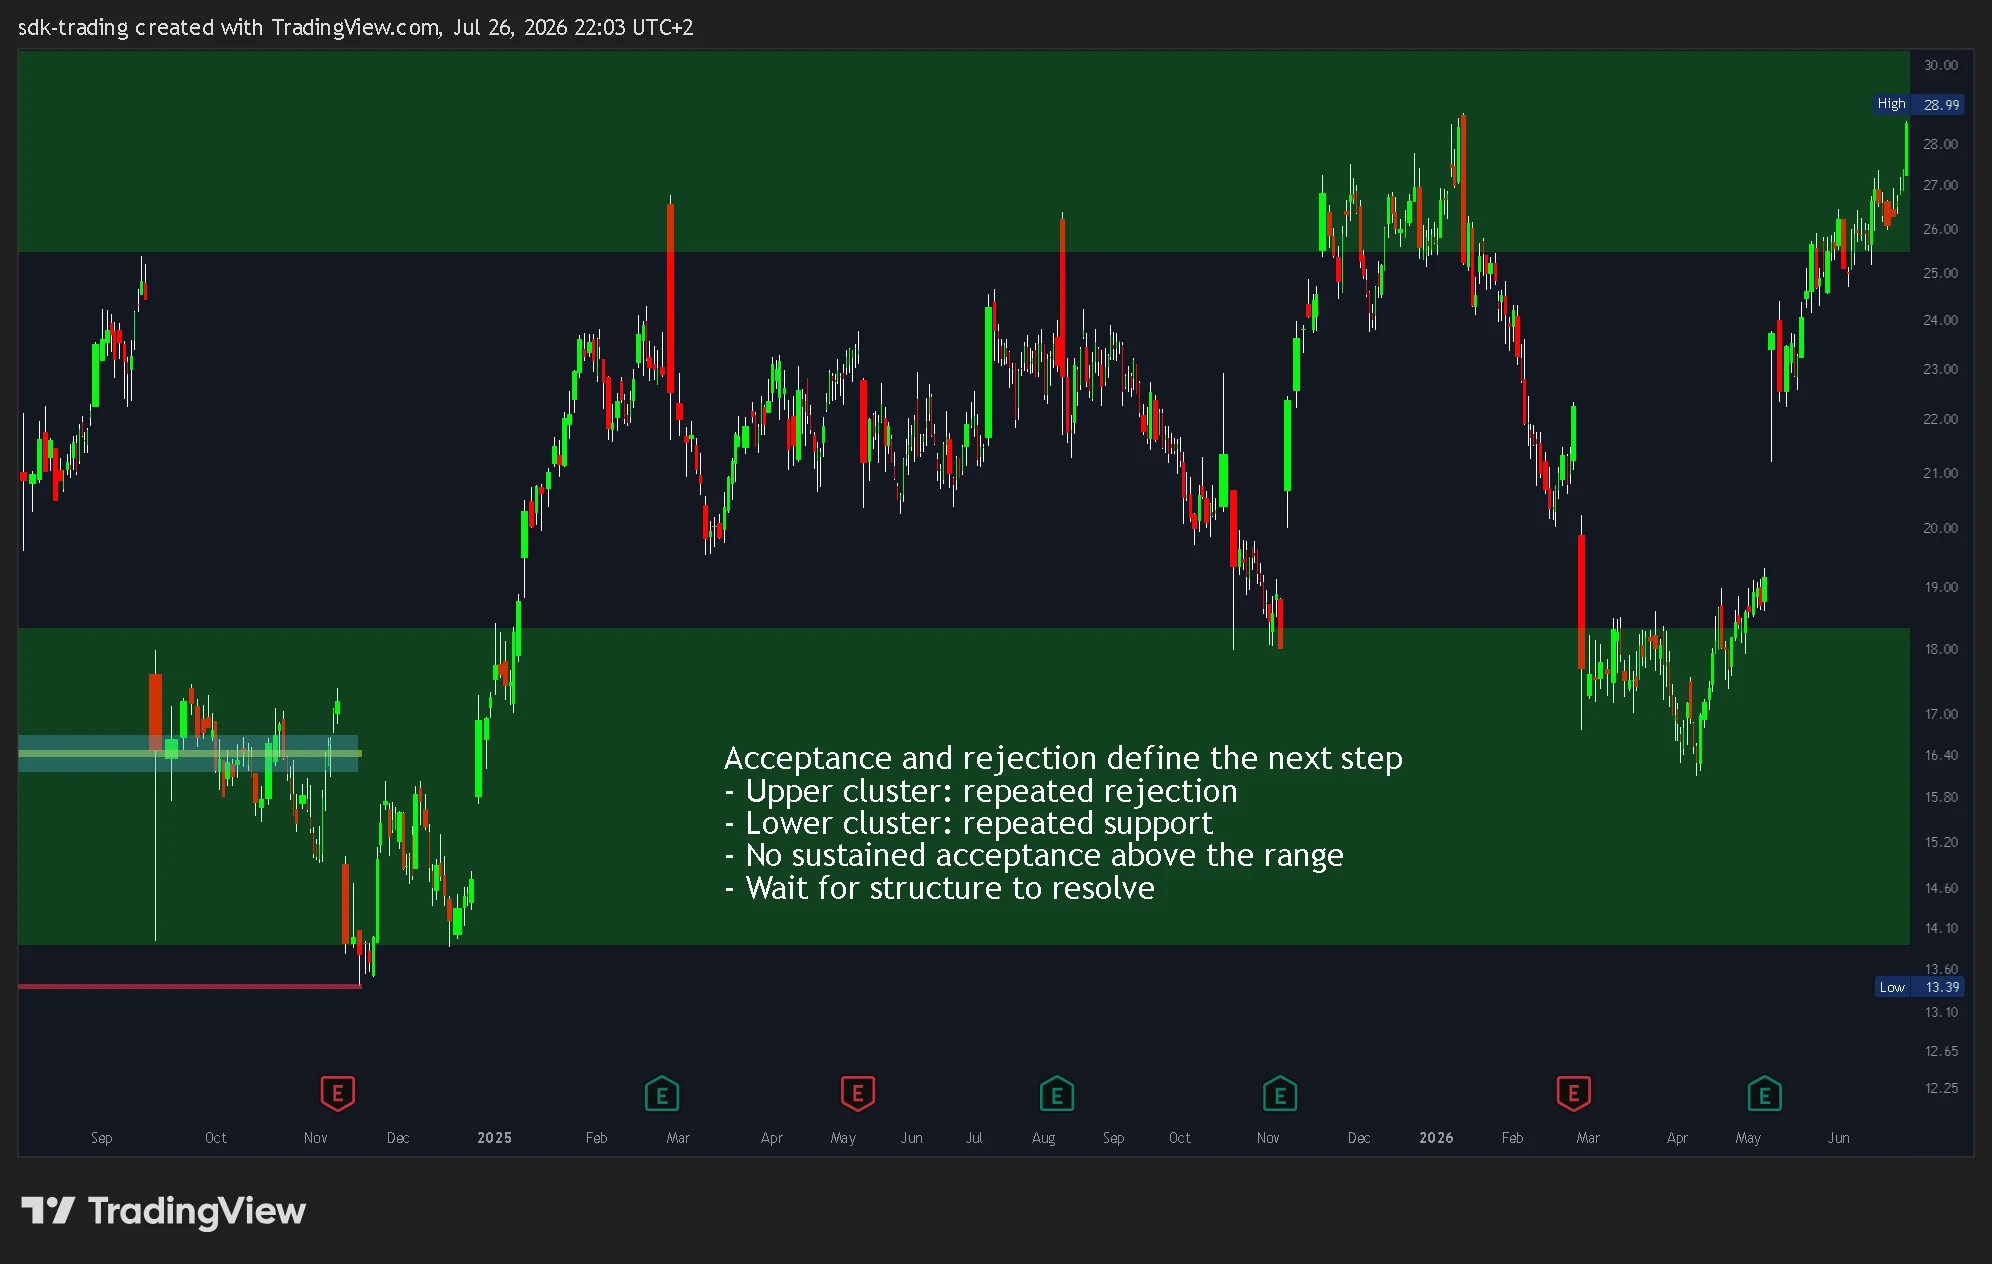The width and height of the screenshot is (1992, 1264).
Task: Click the High 28.99 price label
Action: click(x=1919, y=104)
